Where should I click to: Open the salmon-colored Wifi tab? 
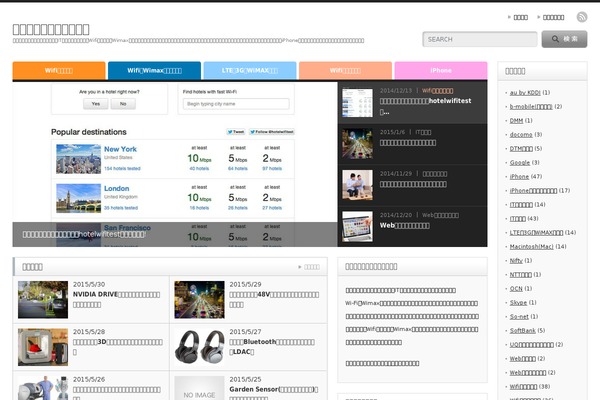click(345, 70)
